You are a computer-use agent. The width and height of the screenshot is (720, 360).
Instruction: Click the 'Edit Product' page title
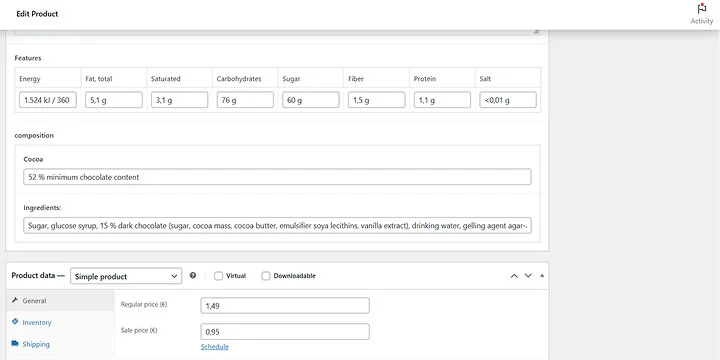[37, 14]
